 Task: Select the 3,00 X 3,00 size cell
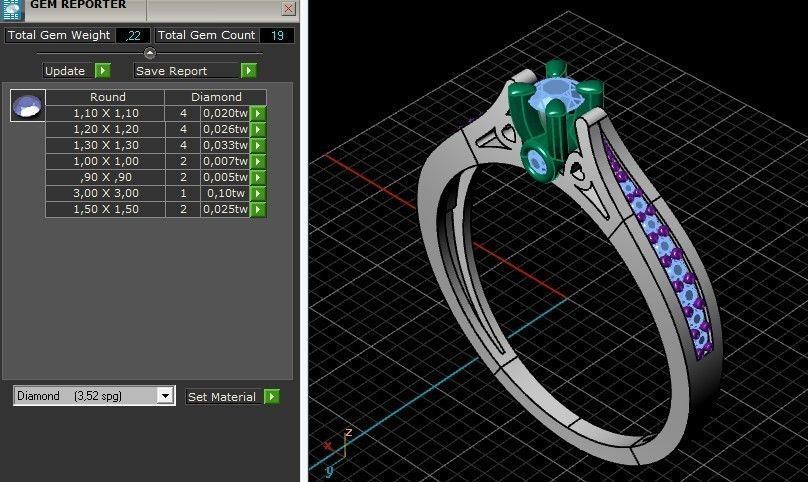(x=106, y=193)
